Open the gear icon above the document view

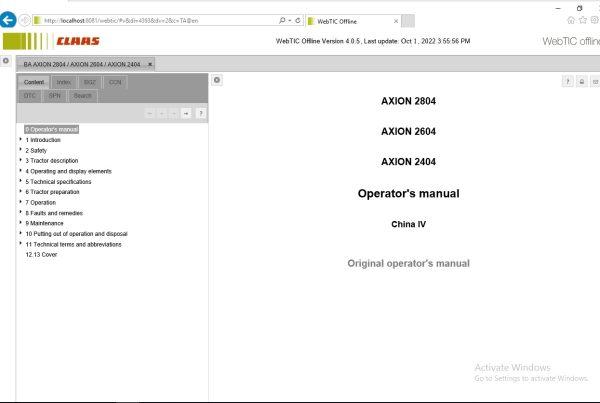click(217, 80)
